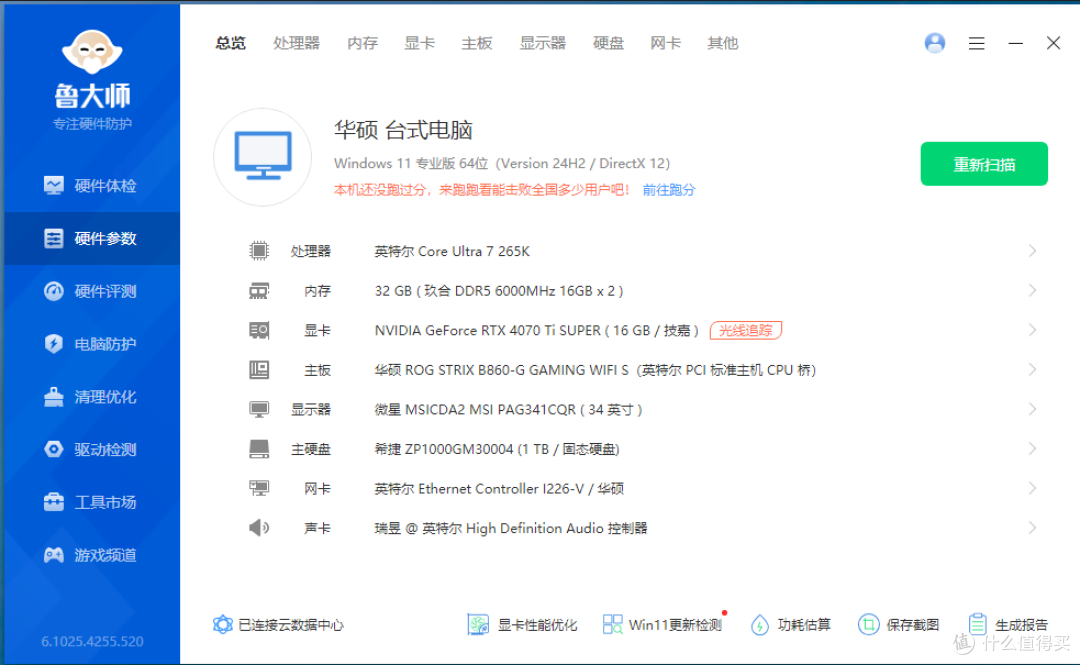This screenshot has height=665, width=1080.
Task: Switch to the 内存 tab
Action: (362, 43)
